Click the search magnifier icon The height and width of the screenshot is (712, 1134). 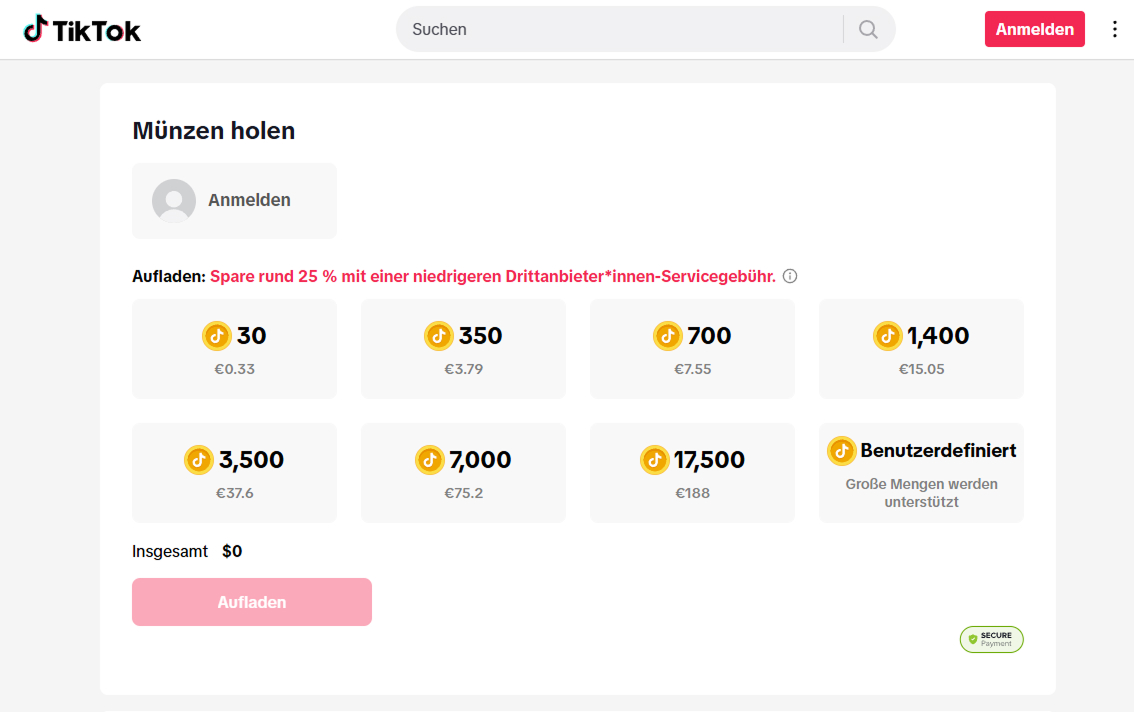(866, 29)
